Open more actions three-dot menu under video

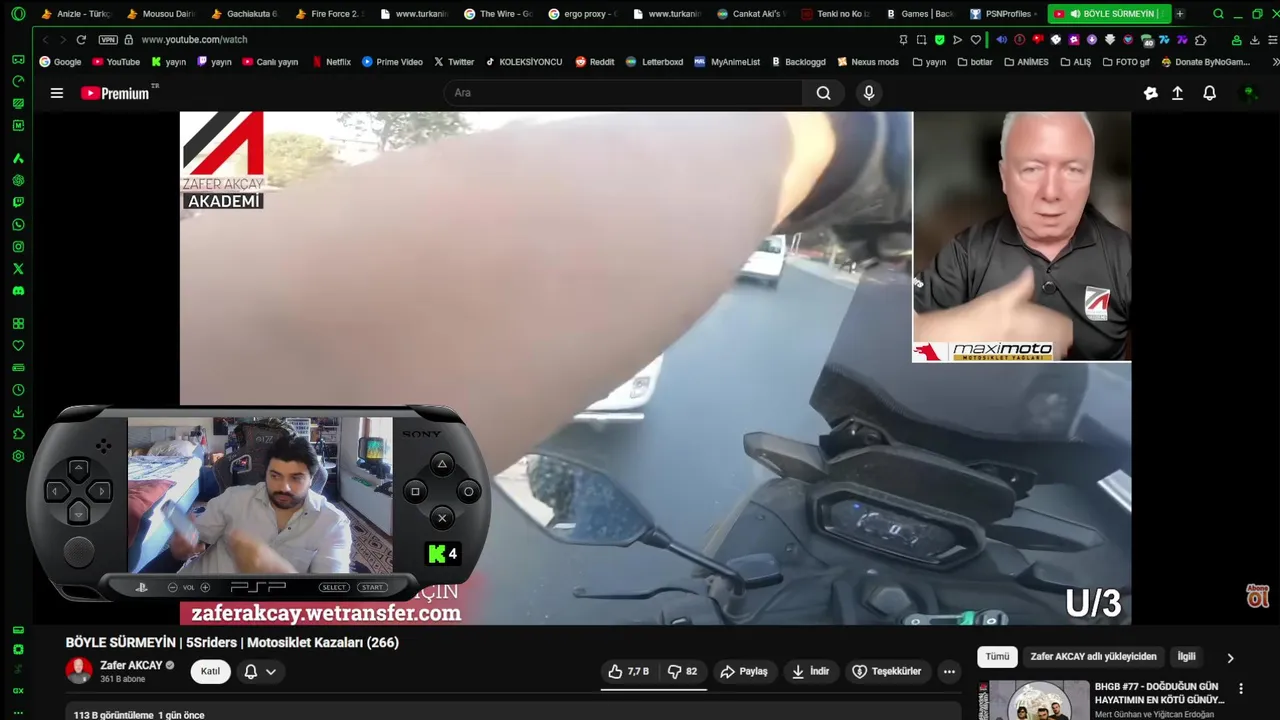click(949, 671)
